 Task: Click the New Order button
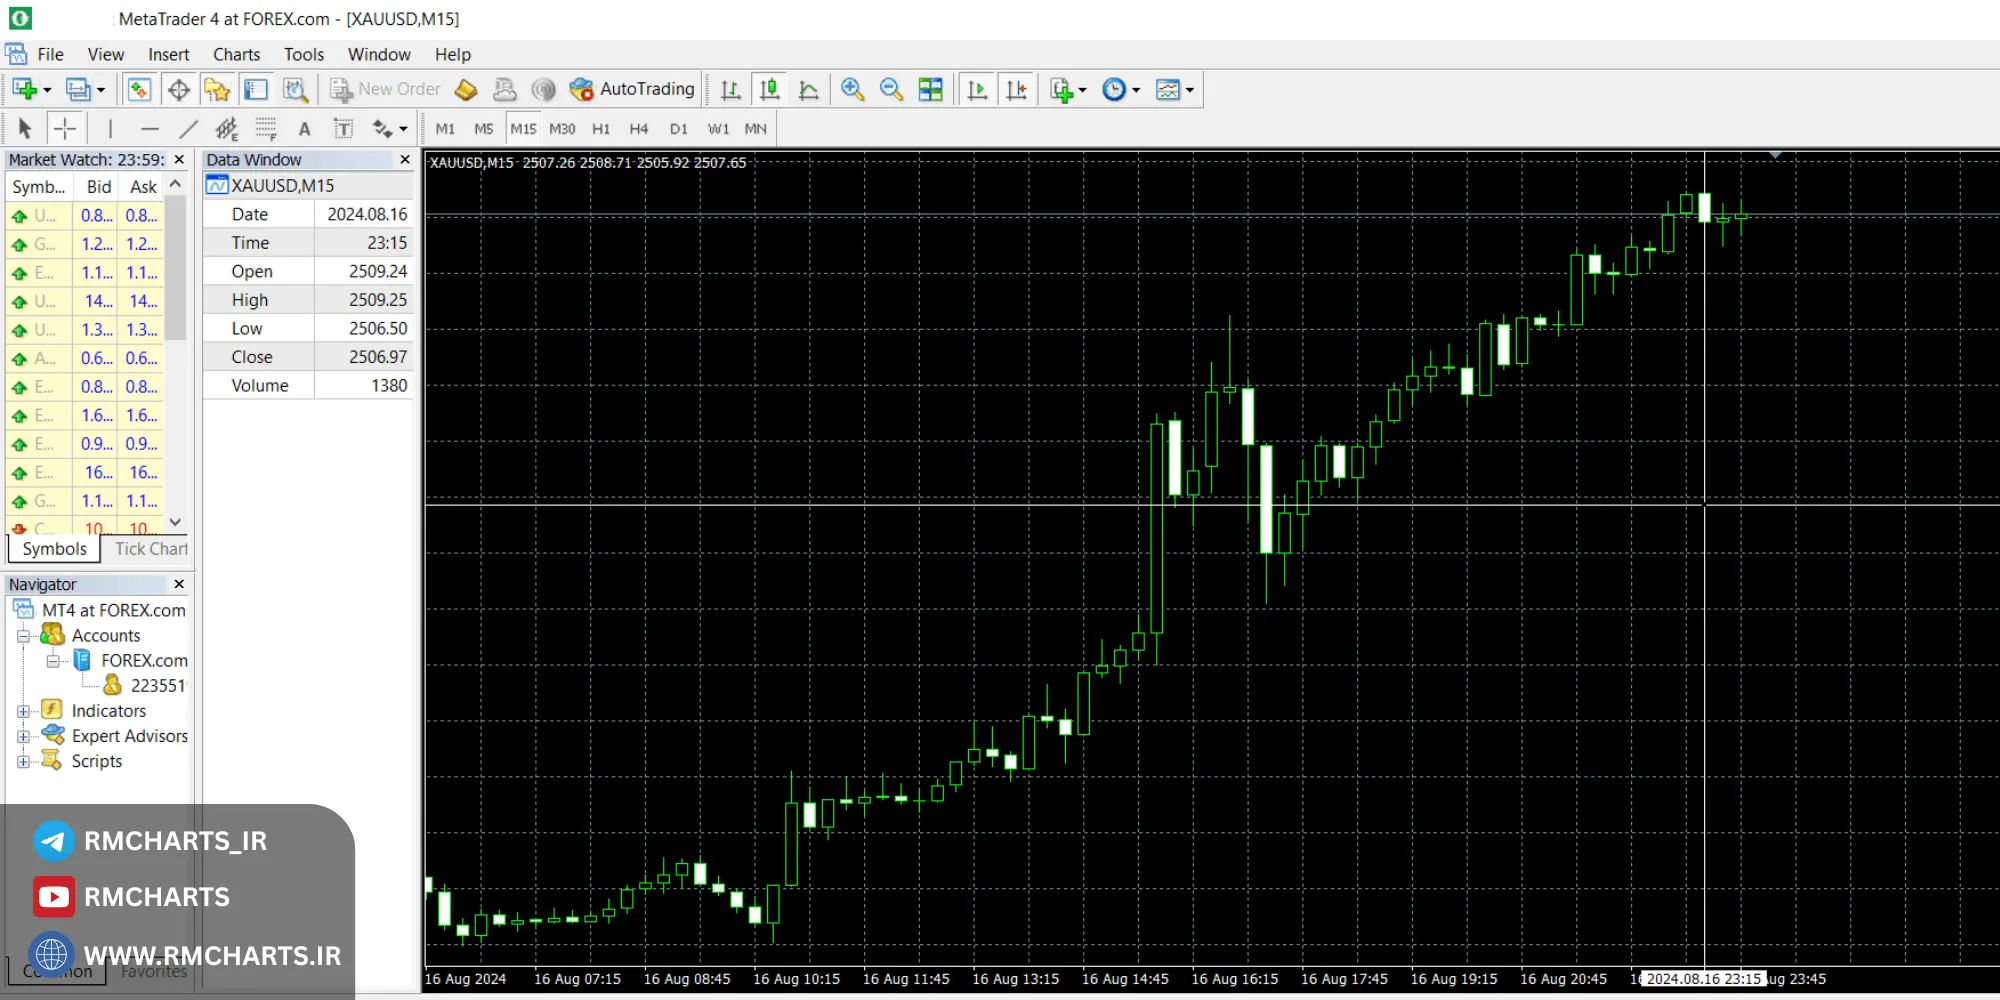click(x=386, y=89)
